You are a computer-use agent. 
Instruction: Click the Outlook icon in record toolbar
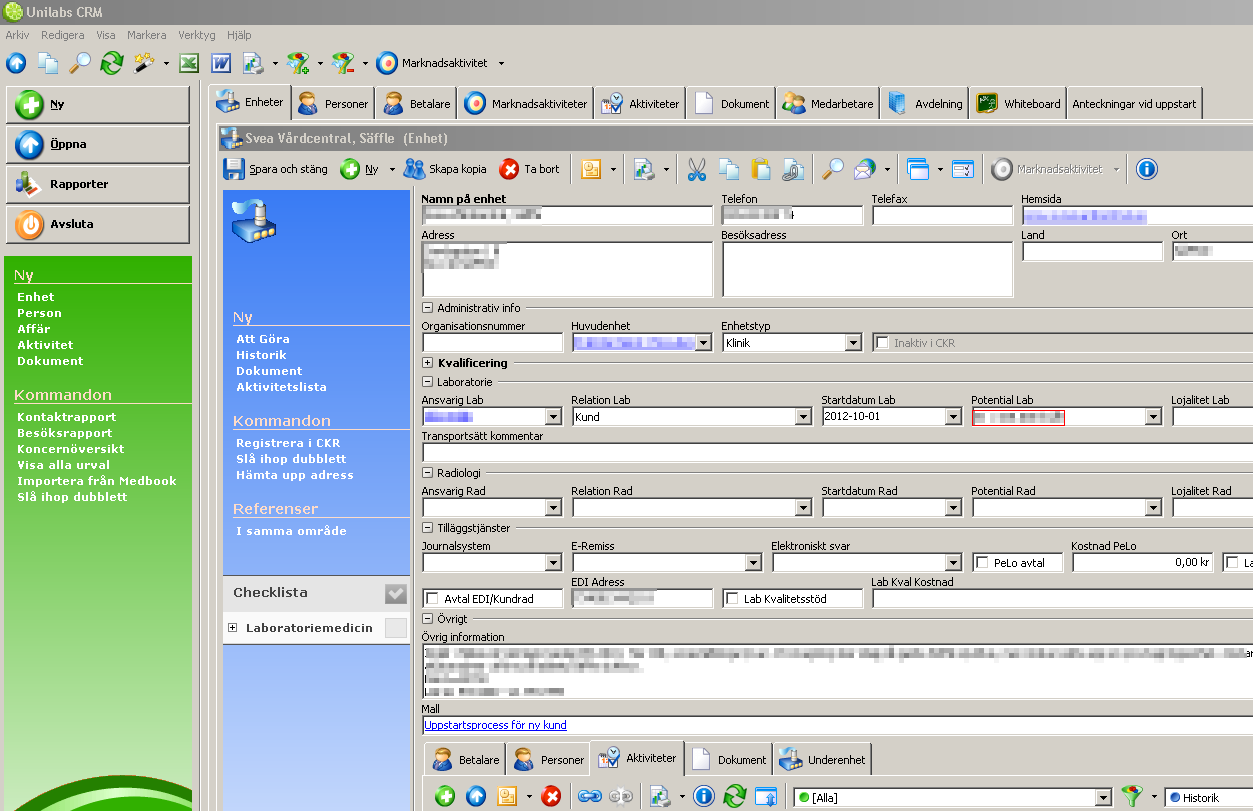coord(591,169)
